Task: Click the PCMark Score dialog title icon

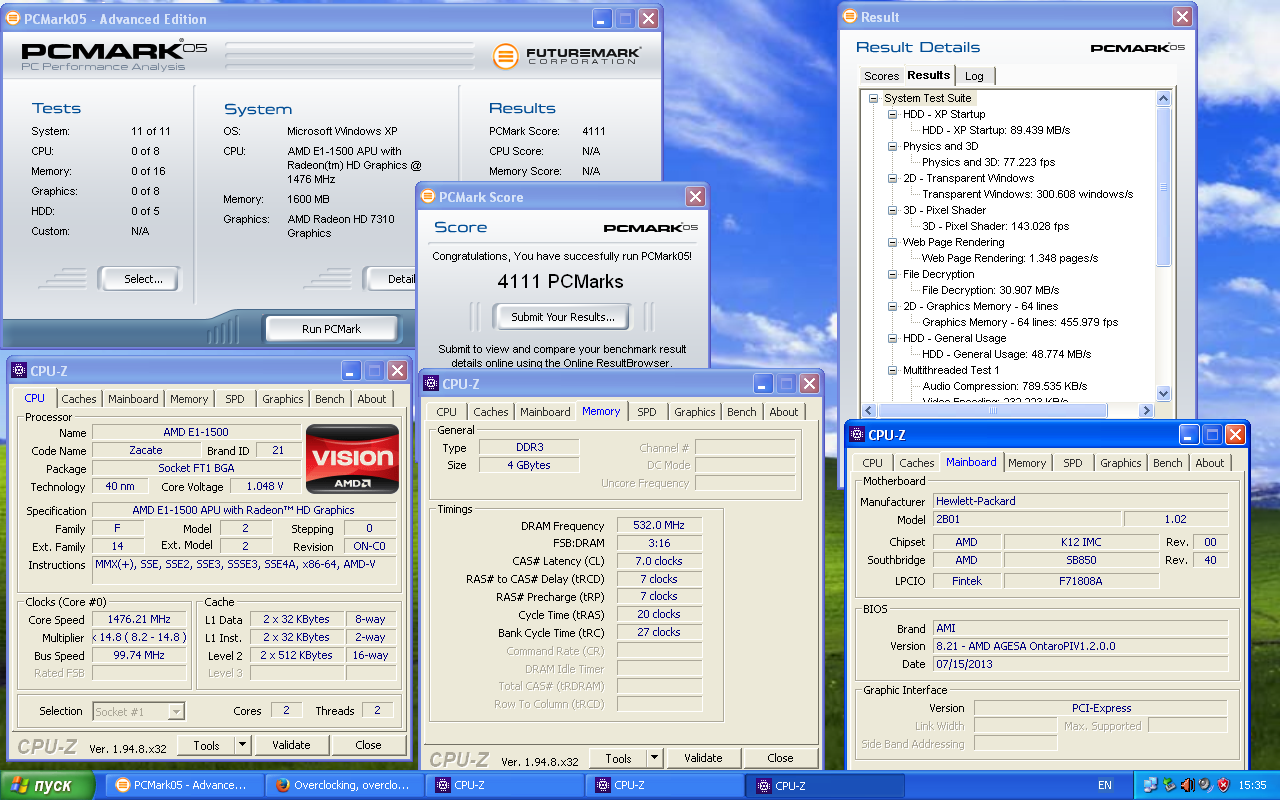Action: (x=427, y=197)
